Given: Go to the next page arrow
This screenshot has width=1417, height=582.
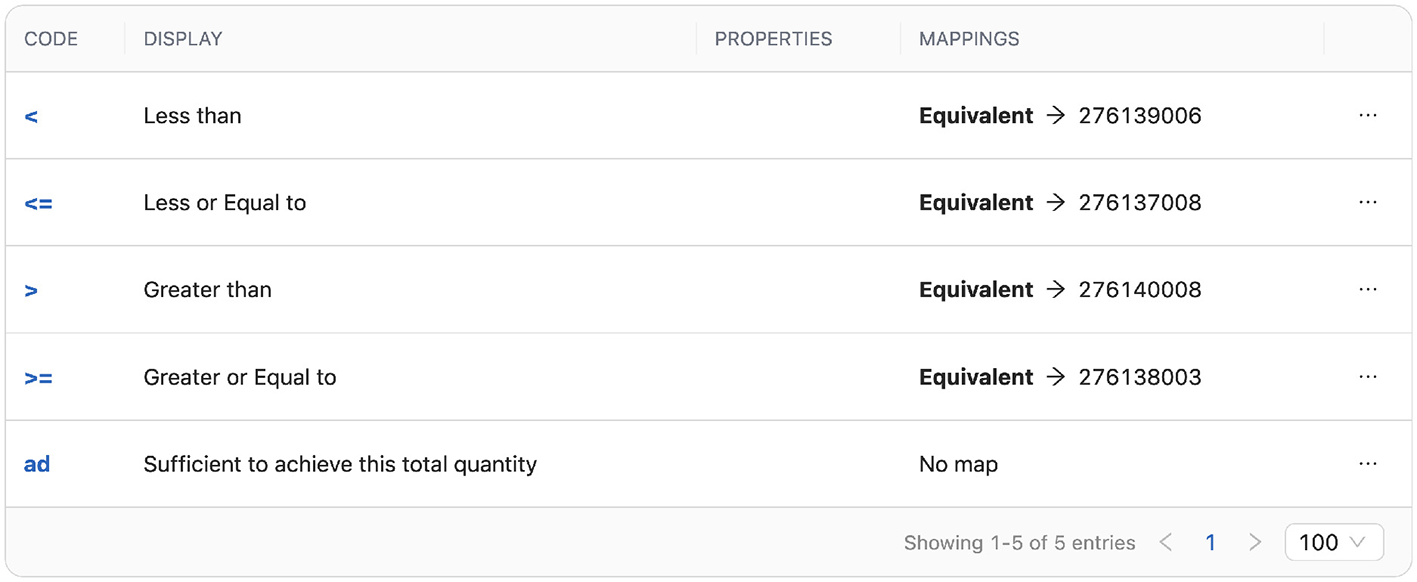Looking at the screenshot, I should coord(1255,542).
